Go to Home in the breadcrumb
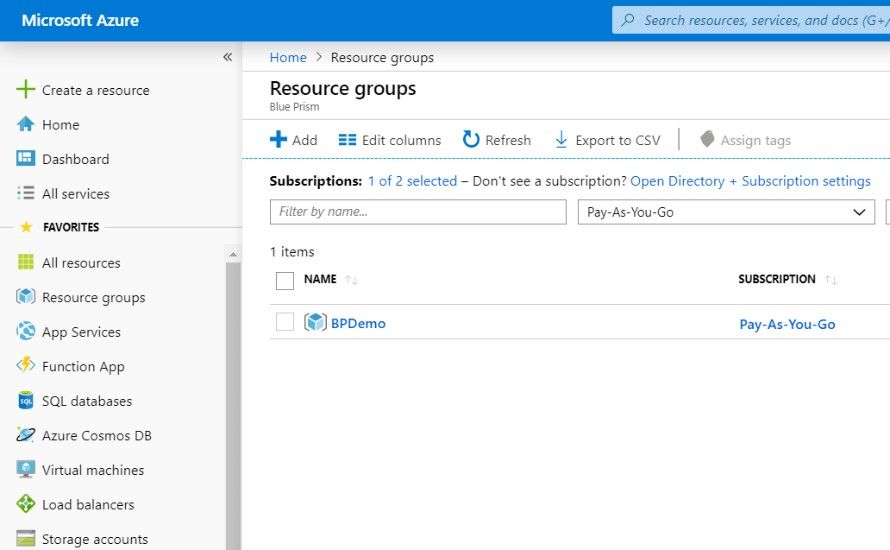Viewport: 890px width, 550px height. tap(288, 57)
